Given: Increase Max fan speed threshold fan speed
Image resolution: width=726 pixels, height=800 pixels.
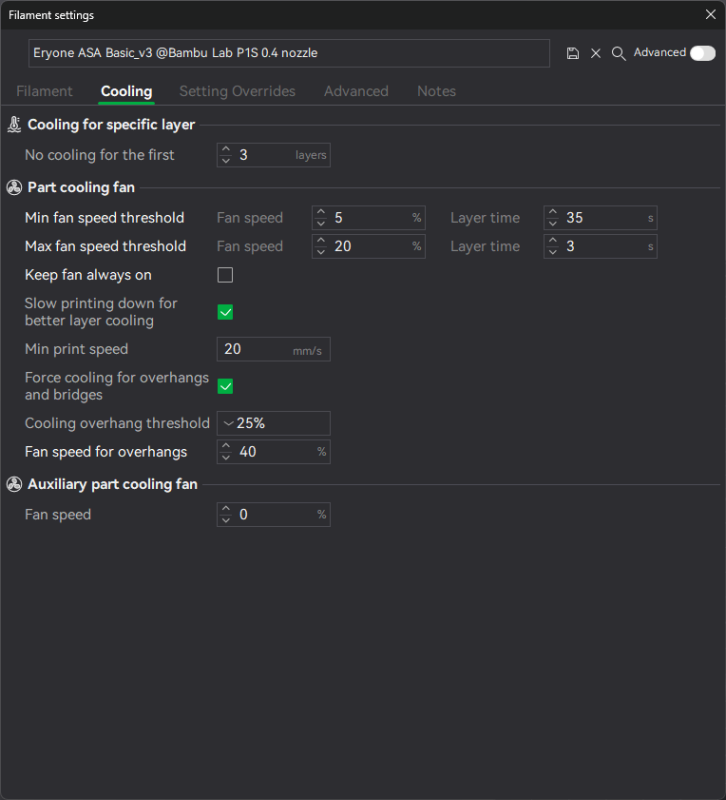Looking at the screenshot, I should click(x=320, y=241).
